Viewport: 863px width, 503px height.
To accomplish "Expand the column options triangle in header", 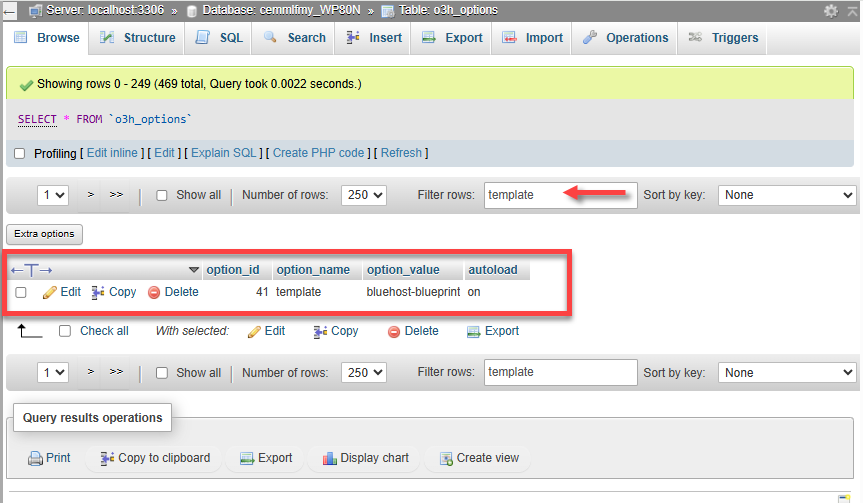I will [x=194, y=270].
